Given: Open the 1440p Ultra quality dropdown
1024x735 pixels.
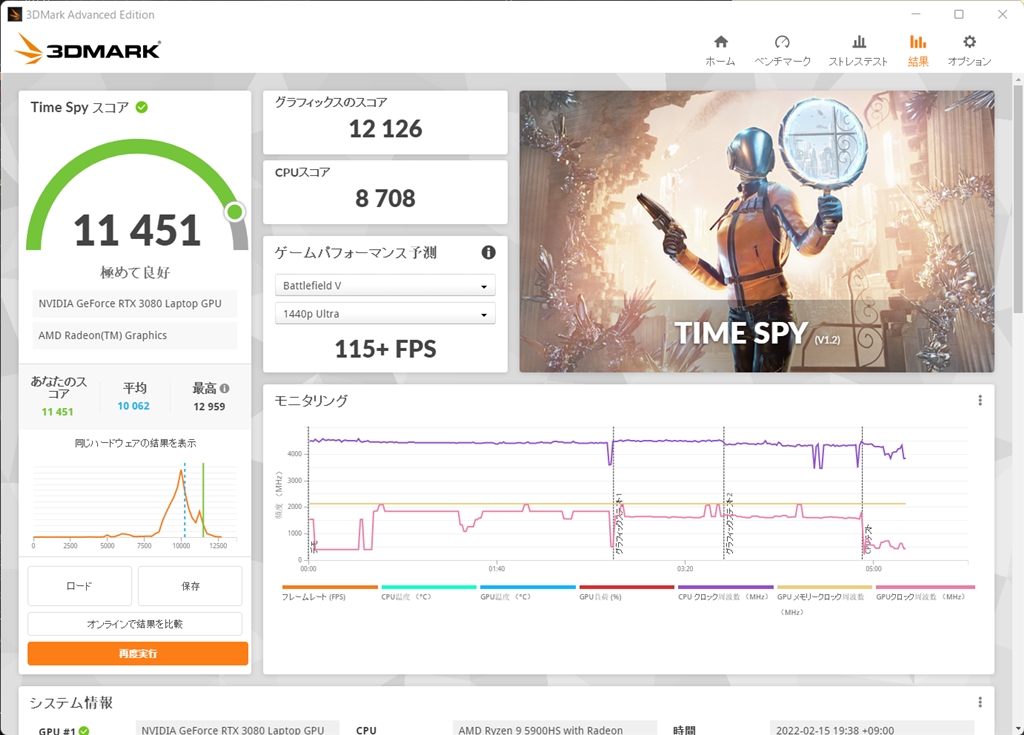Looking at the screenshot, I should 384,313.
